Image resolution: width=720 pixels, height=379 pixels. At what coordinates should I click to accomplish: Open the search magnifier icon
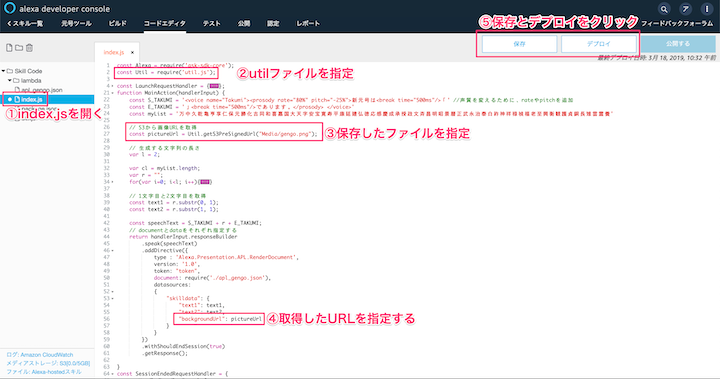[x=664, y=9]
